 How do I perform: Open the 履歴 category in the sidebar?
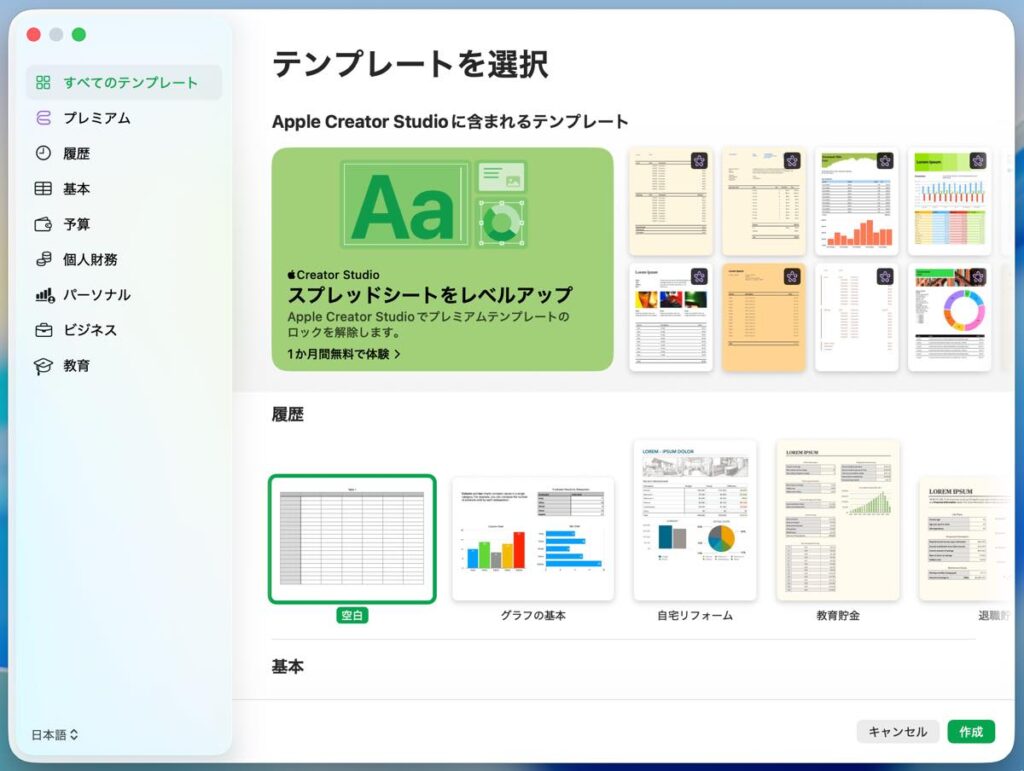[x=124, y=153]
